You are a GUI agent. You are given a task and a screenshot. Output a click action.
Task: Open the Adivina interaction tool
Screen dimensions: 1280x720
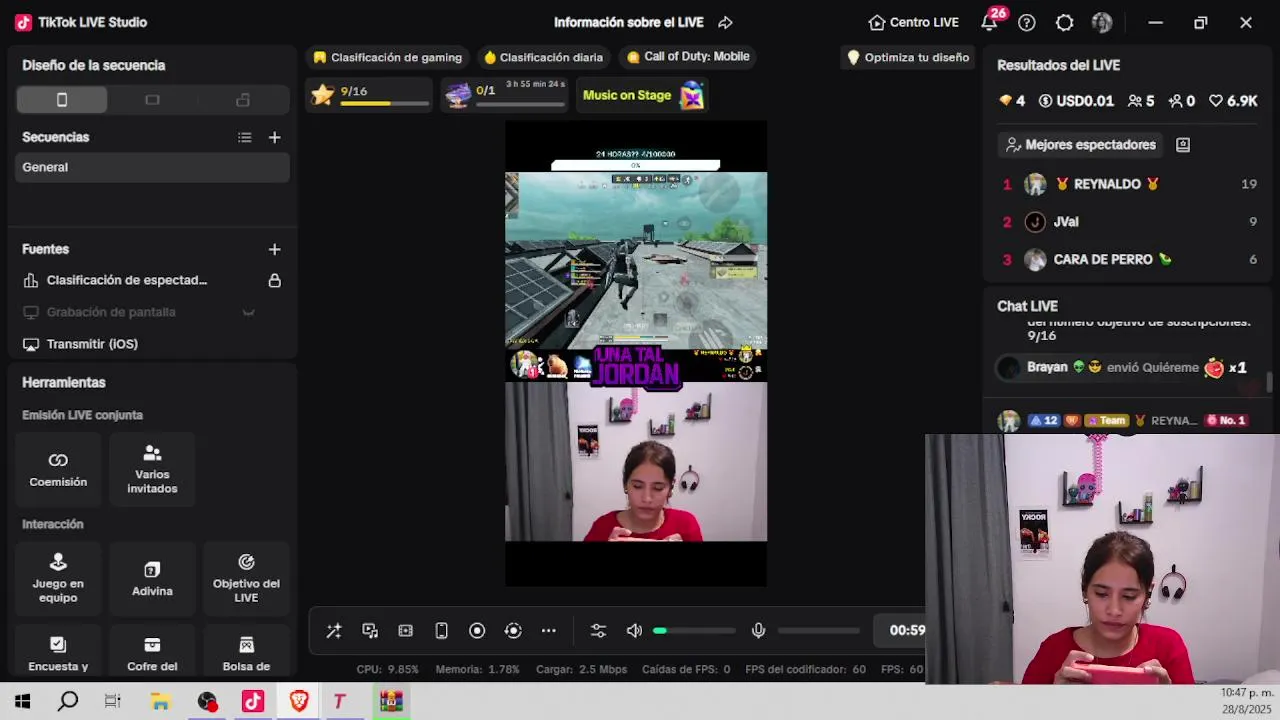152,579
